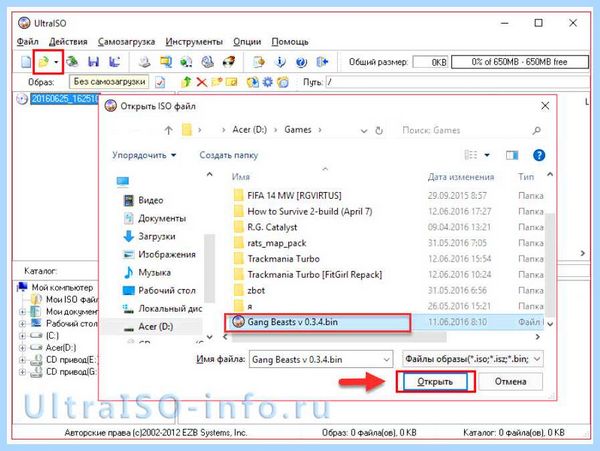The image size is (600, 451).
Task: Click the horizontal scrollbar of file list
Action: tap(339, 337)
